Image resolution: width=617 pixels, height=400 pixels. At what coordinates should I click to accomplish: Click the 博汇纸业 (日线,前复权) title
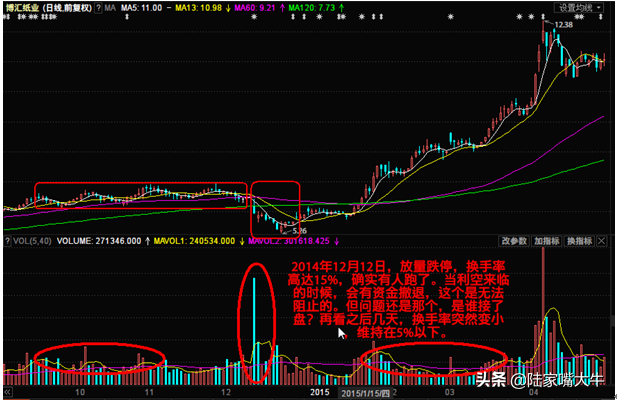tap(49, 8)
